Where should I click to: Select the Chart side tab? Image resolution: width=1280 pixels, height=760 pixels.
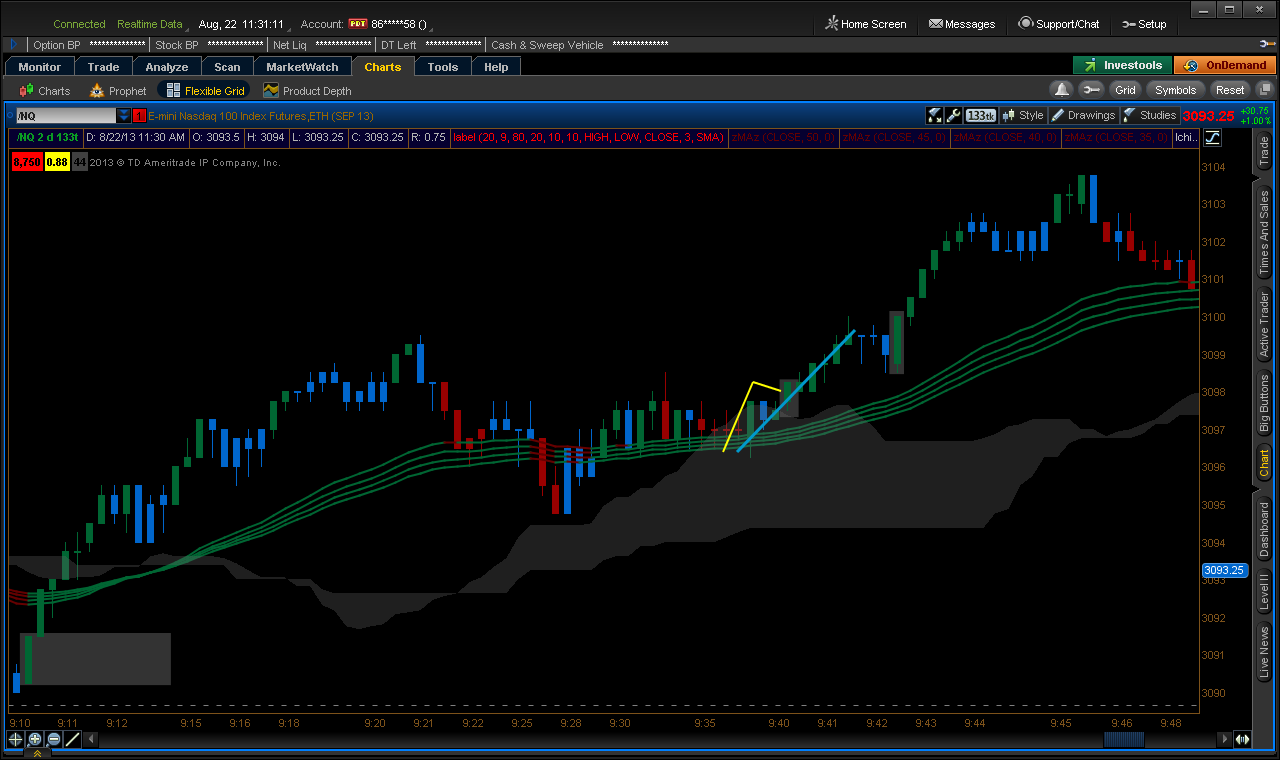[x=1264, y=463]
